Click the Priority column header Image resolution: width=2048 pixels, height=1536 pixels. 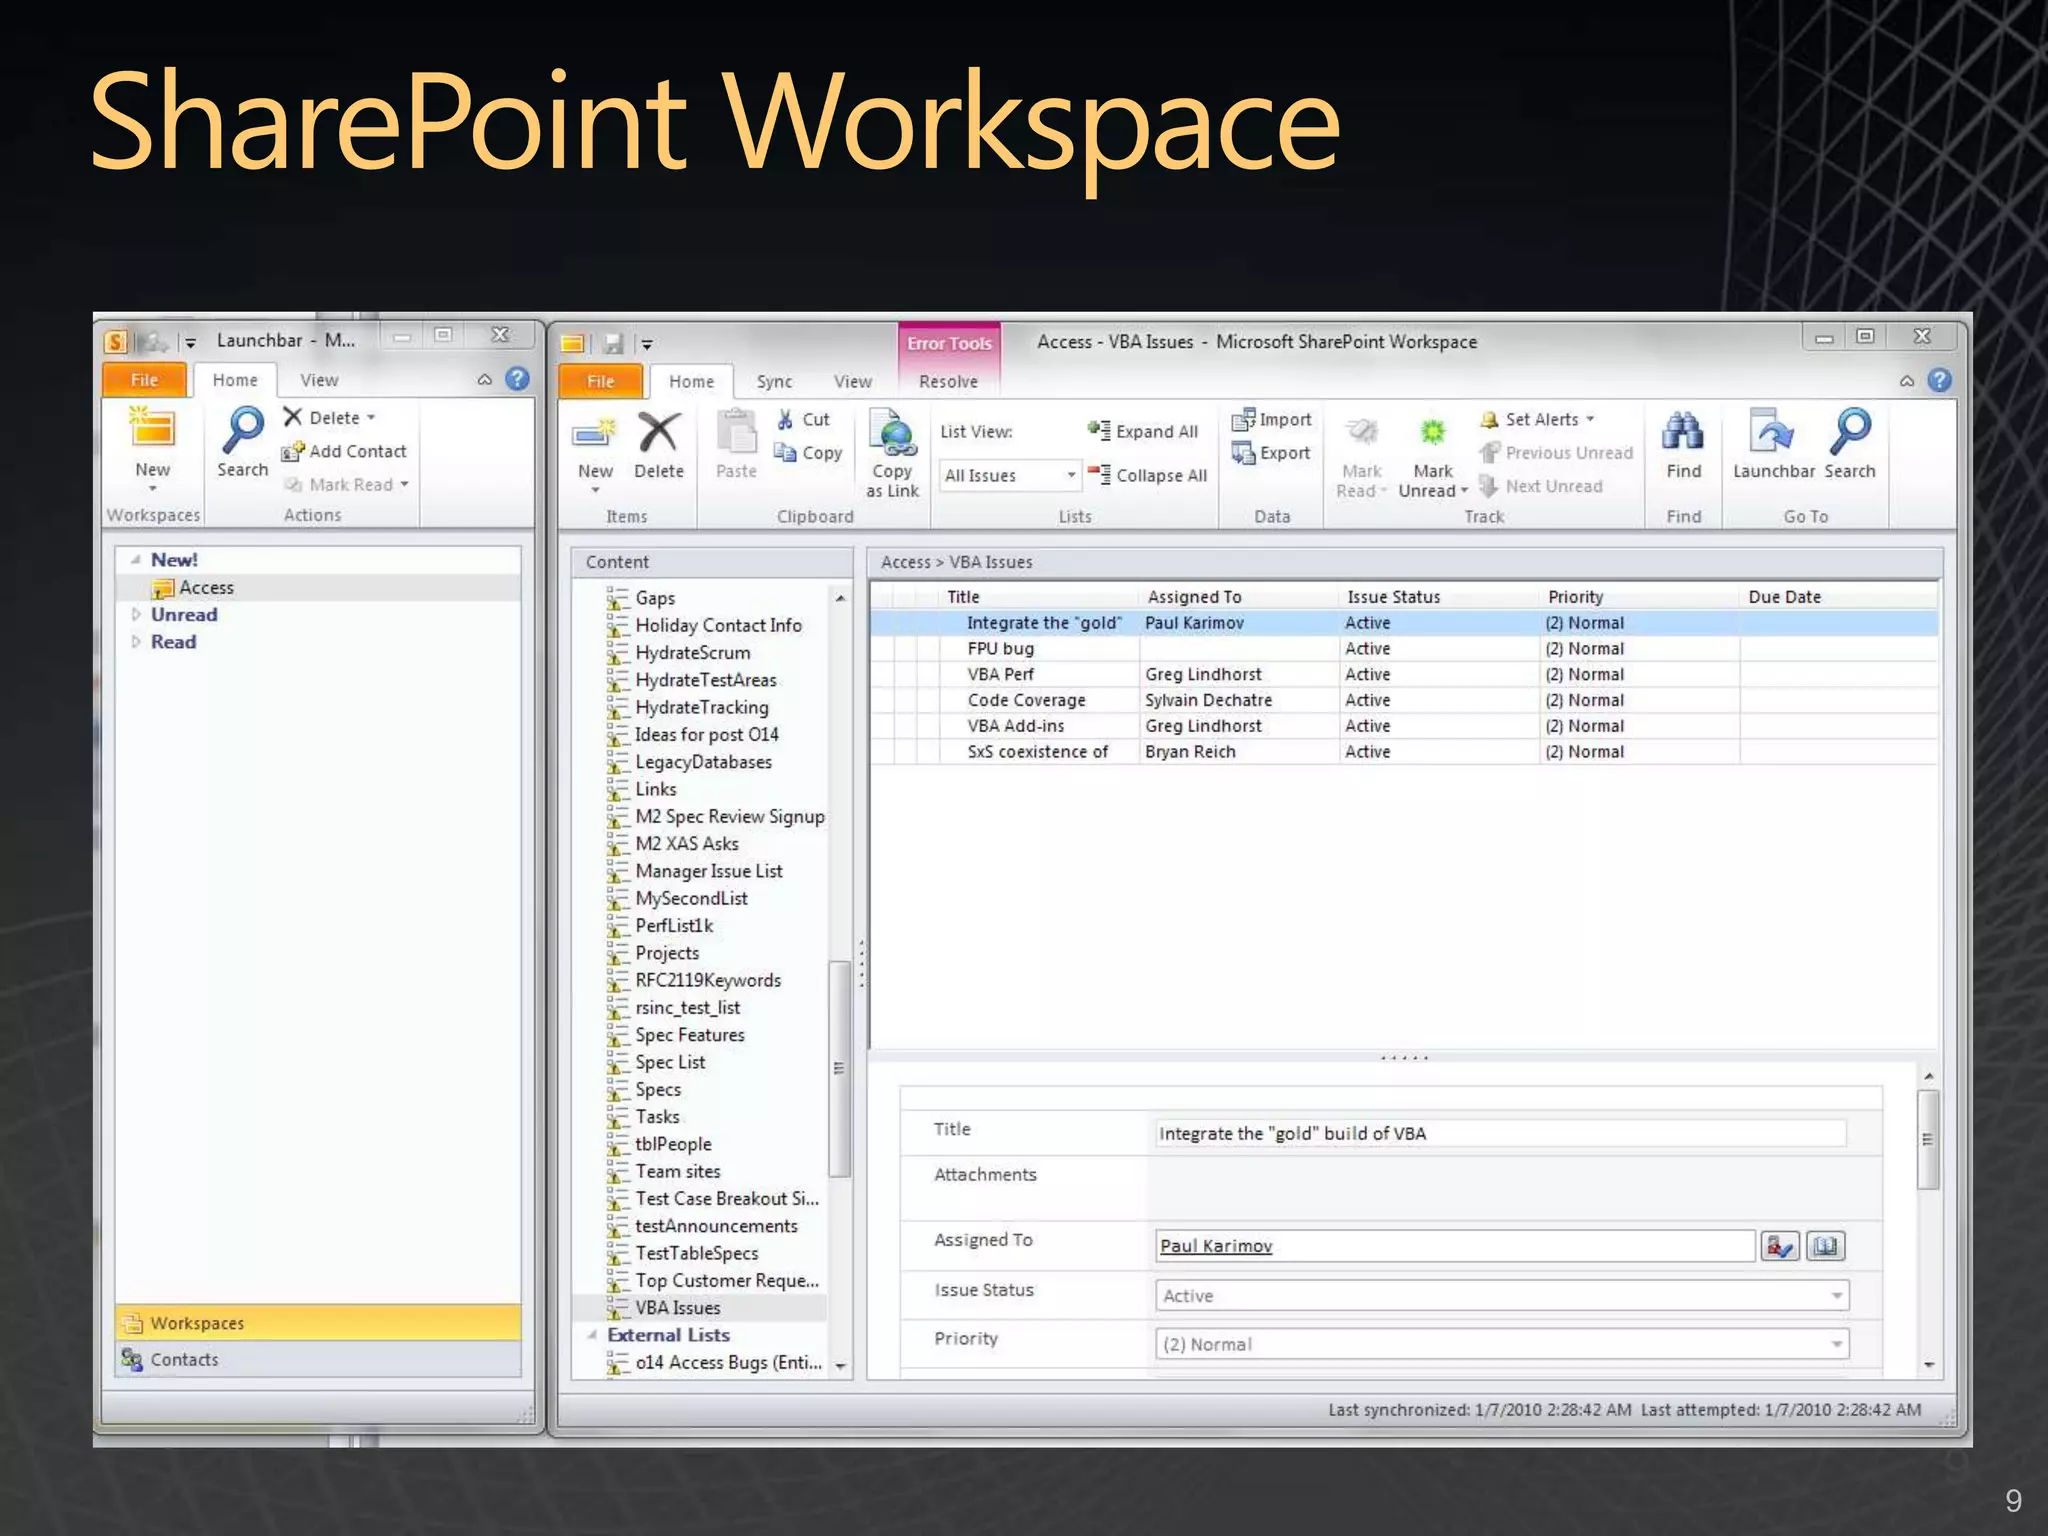click(x=1575, y=597)
